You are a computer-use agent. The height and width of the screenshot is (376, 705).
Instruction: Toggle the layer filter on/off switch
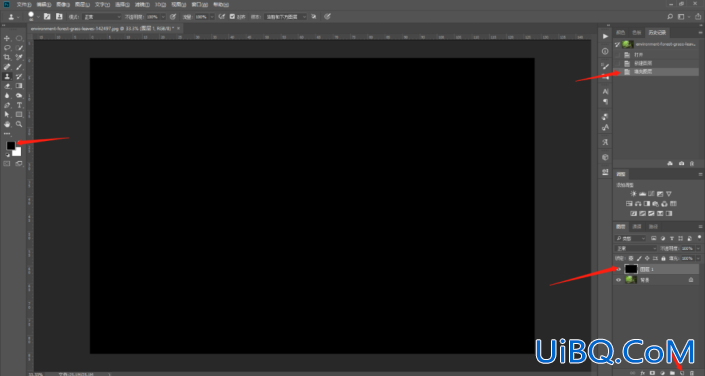(699, 237)
